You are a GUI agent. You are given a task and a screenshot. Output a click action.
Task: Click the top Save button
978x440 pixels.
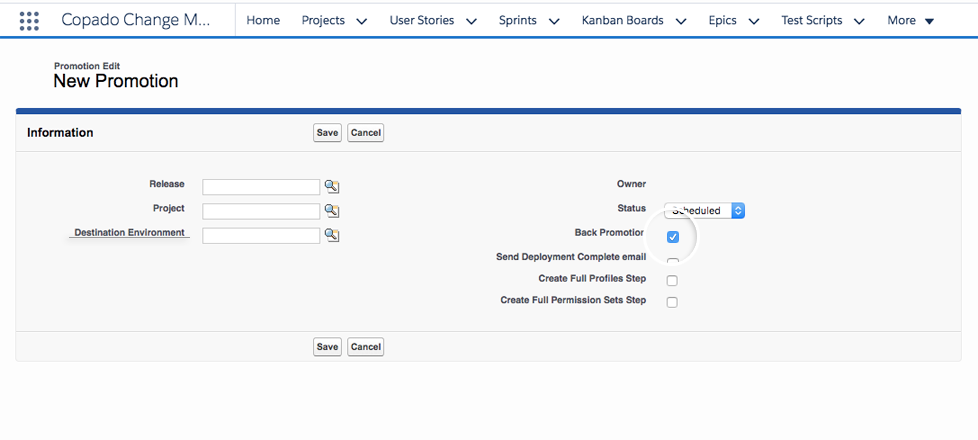point(327,133)
